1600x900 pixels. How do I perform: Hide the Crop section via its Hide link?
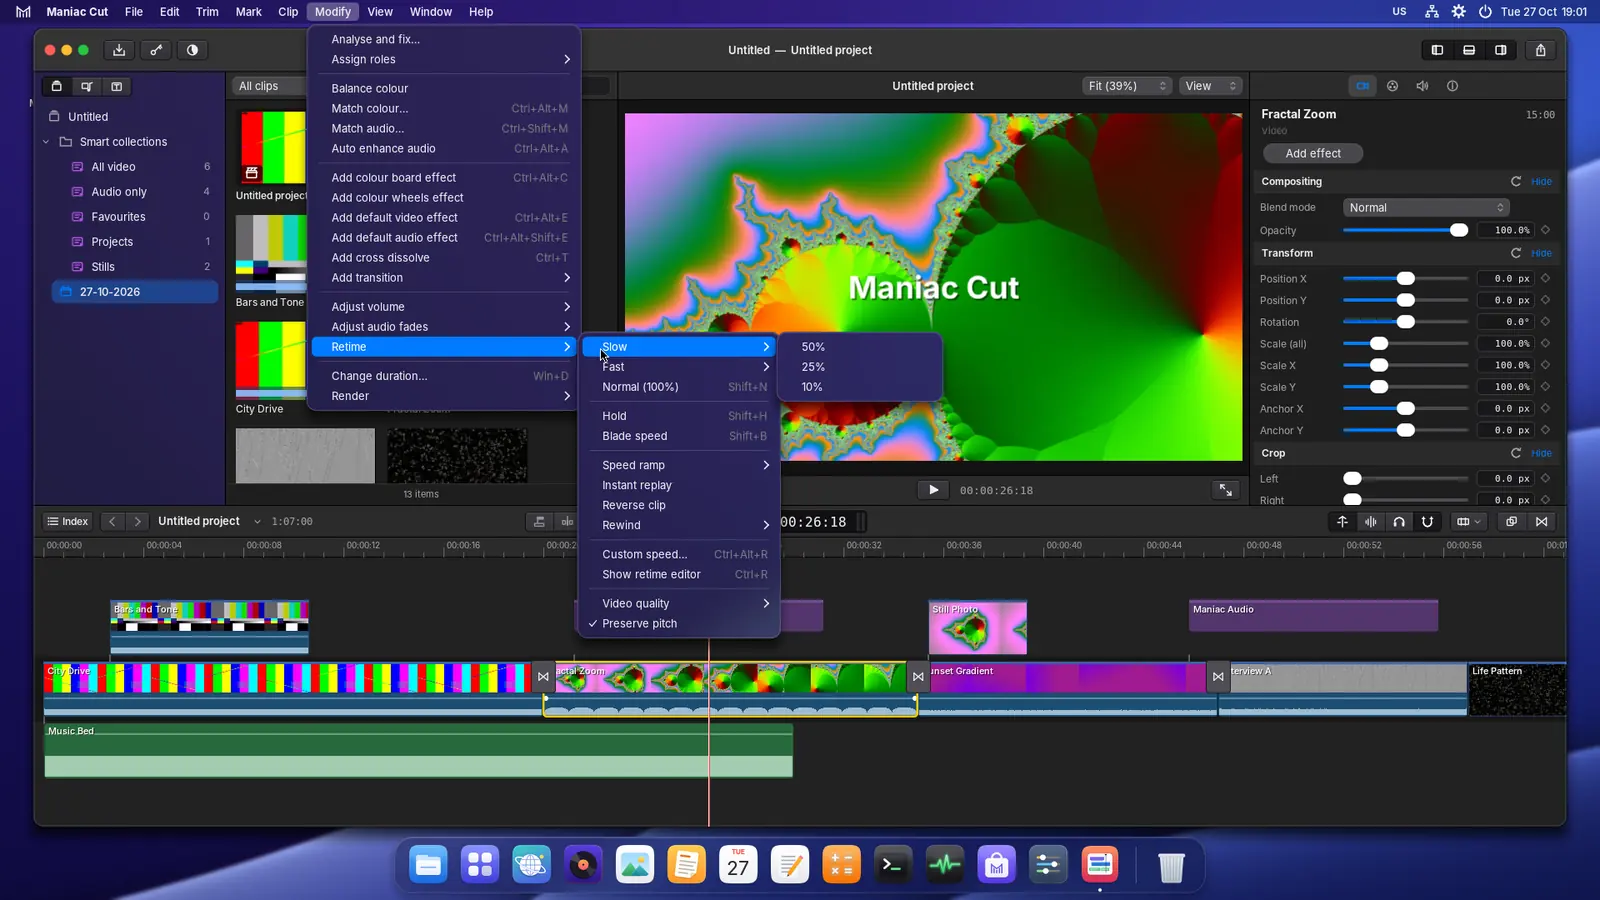click(1542, 453)
